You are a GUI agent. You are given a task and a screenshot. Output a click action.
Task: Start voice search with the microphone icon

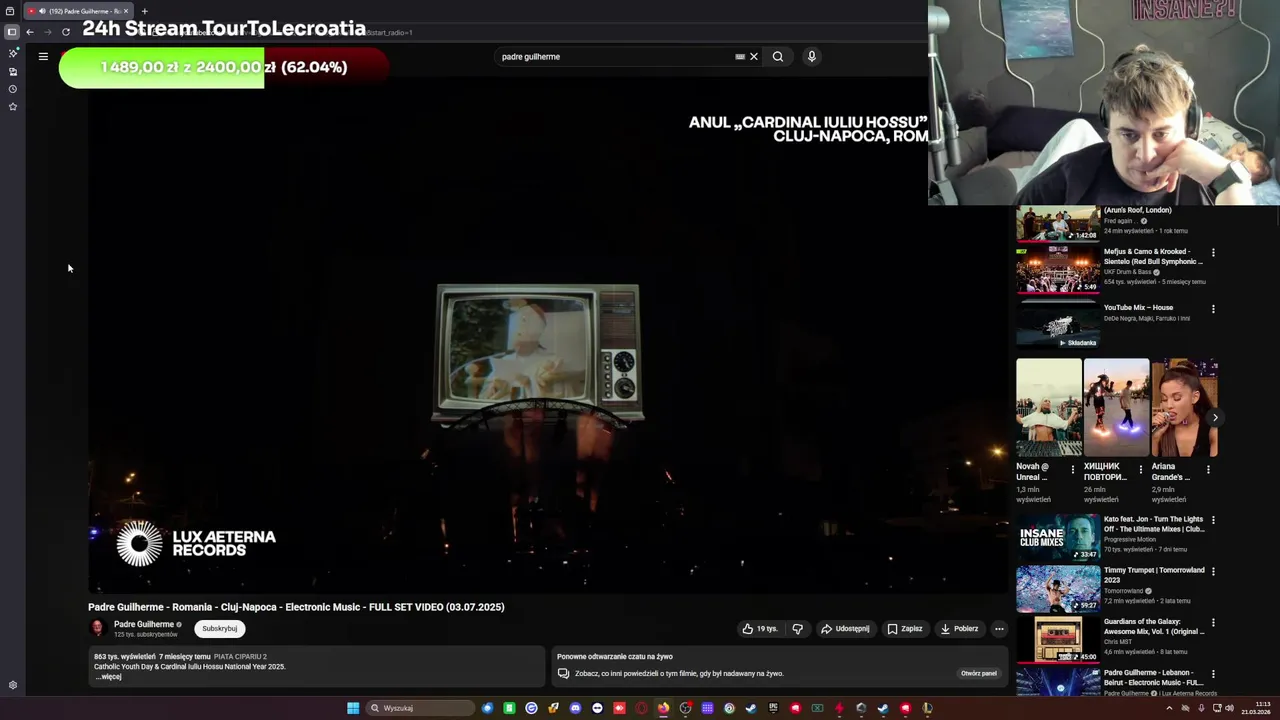pyautogui.click(x=812, y=57)
